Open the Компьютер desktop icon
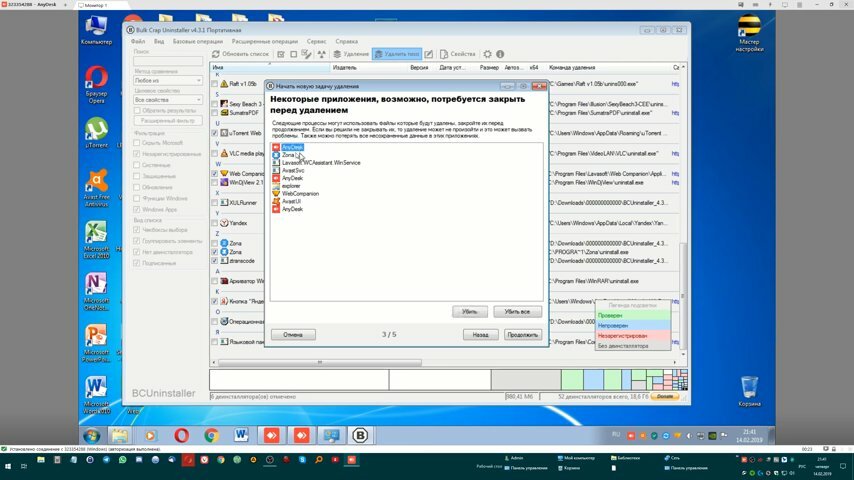This screenshot has height=480, width=854. (96, 30)
